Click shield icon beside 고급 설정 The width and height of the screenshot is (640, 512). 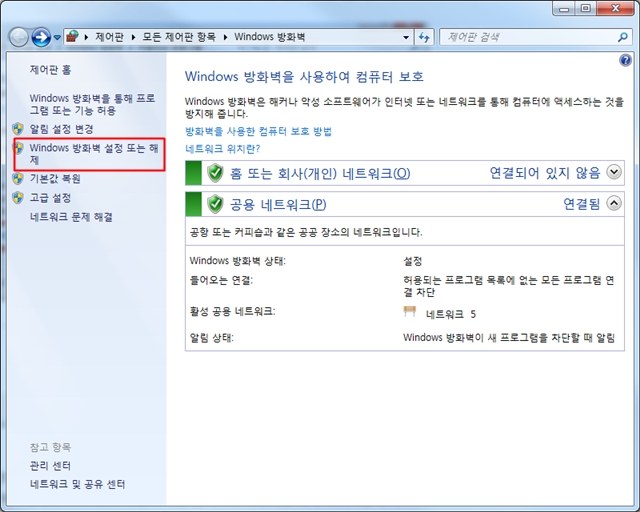tap(18, 198)
